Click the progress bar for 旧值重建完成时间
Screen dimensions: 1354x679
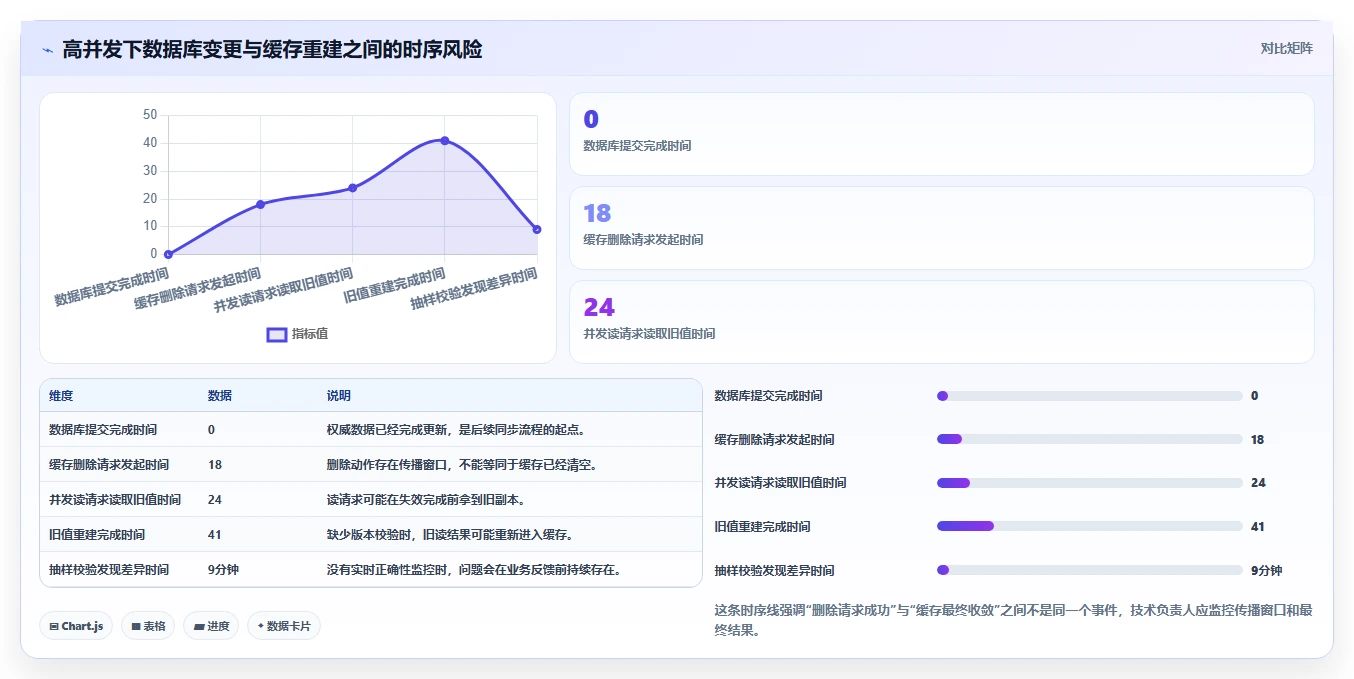pos(1089,526)
